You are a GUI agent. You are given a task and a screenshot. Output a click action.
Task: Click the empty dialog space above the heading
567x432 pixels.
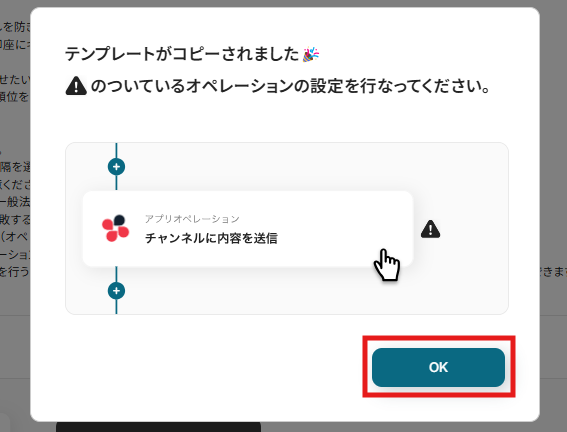(285, 25)
